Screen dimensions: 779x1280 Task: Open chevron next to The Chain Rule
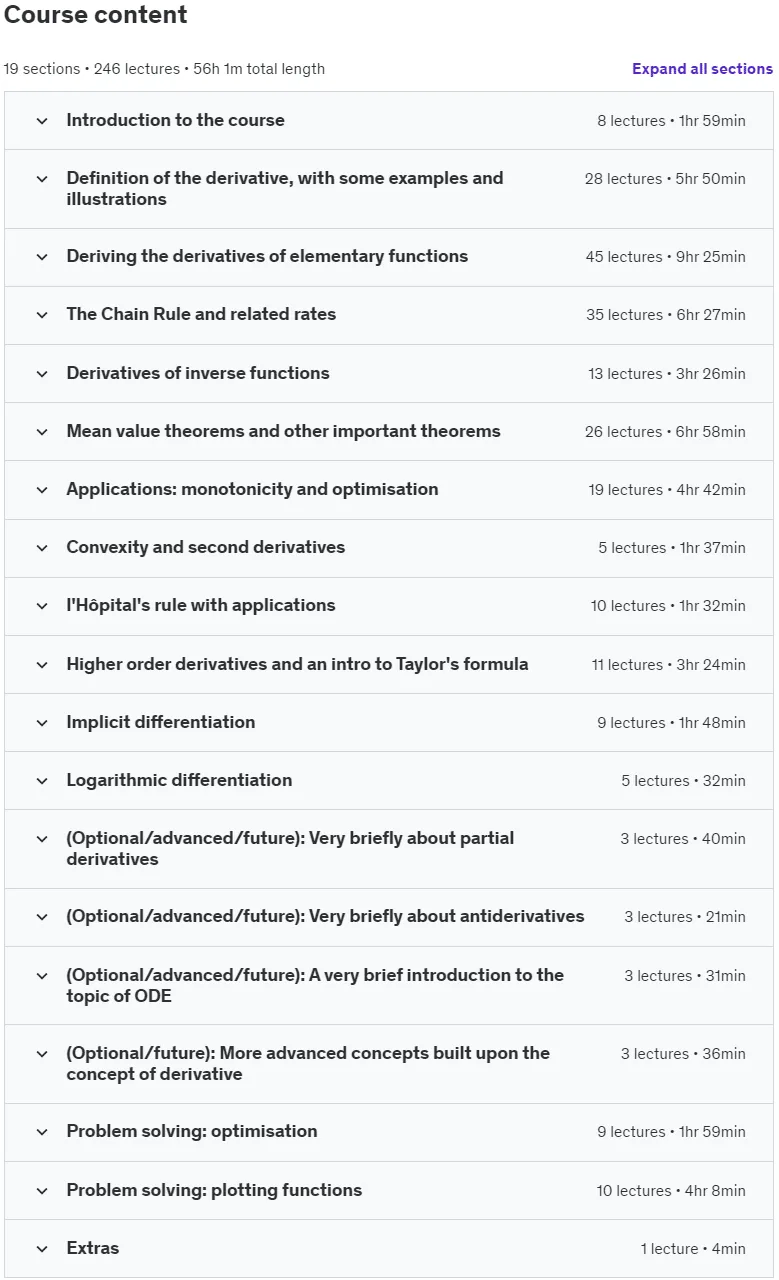click(x=42, y=315)
